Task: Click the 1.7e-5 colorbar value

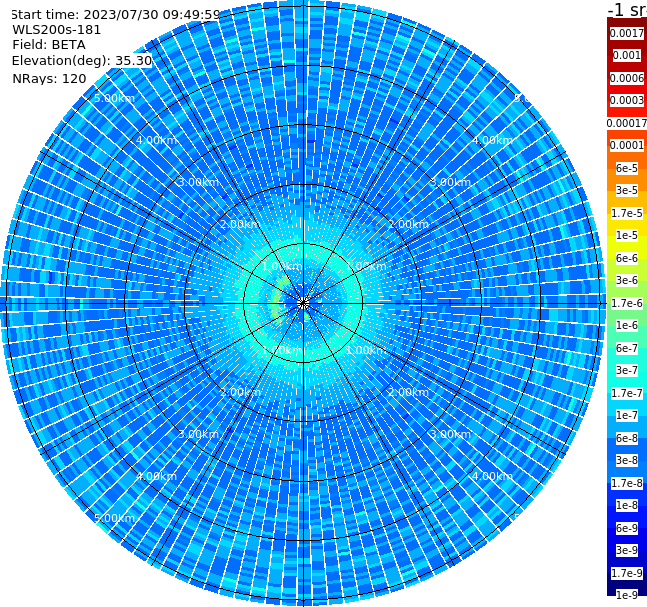Action: coord(627,213)
